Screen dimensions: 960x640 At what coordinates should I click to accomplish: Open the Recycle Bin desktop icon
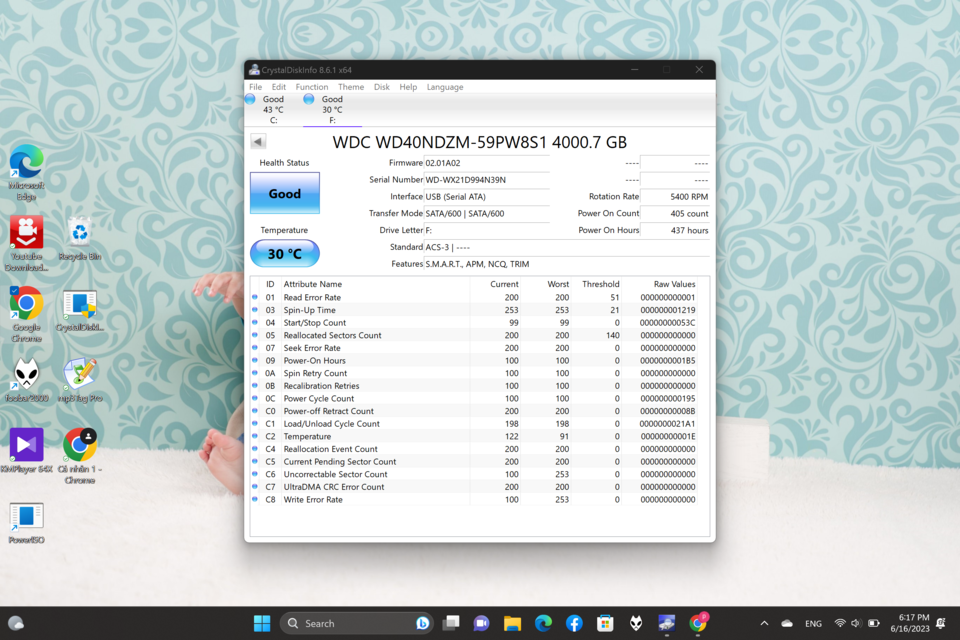point(80,239)
